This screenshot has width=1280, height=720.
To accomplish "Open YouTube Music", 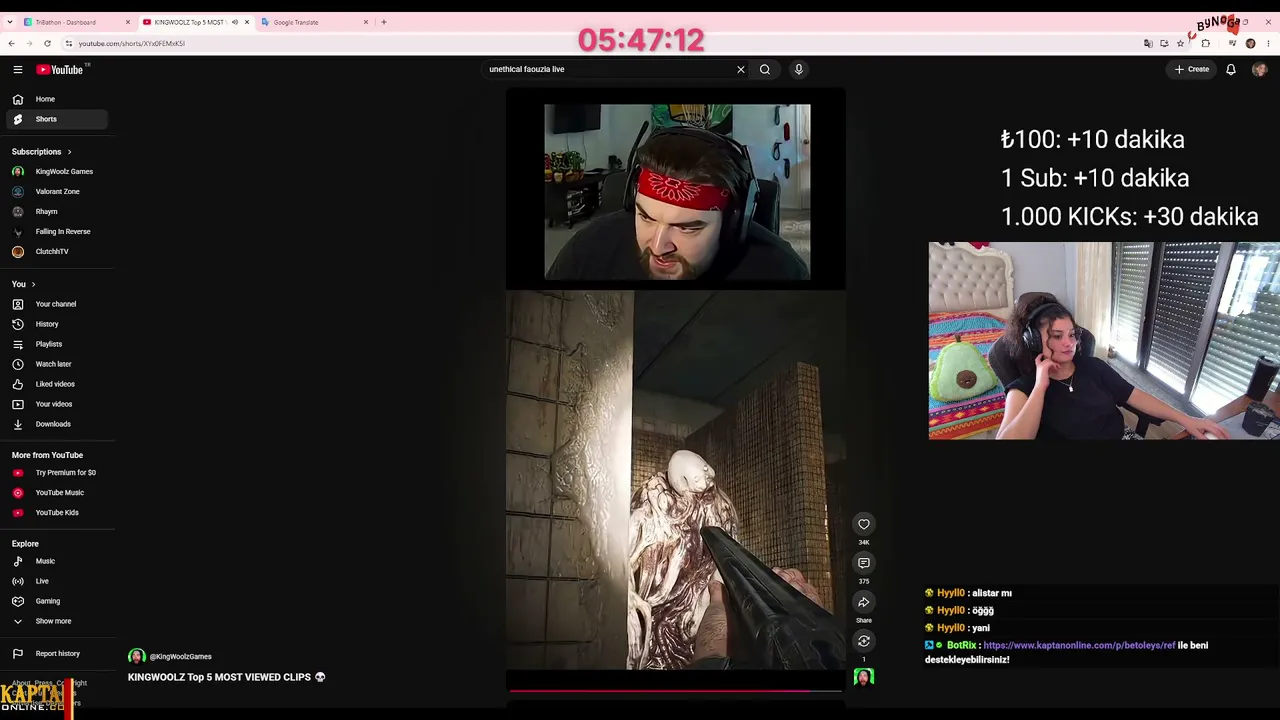I will tap(56, 493).
